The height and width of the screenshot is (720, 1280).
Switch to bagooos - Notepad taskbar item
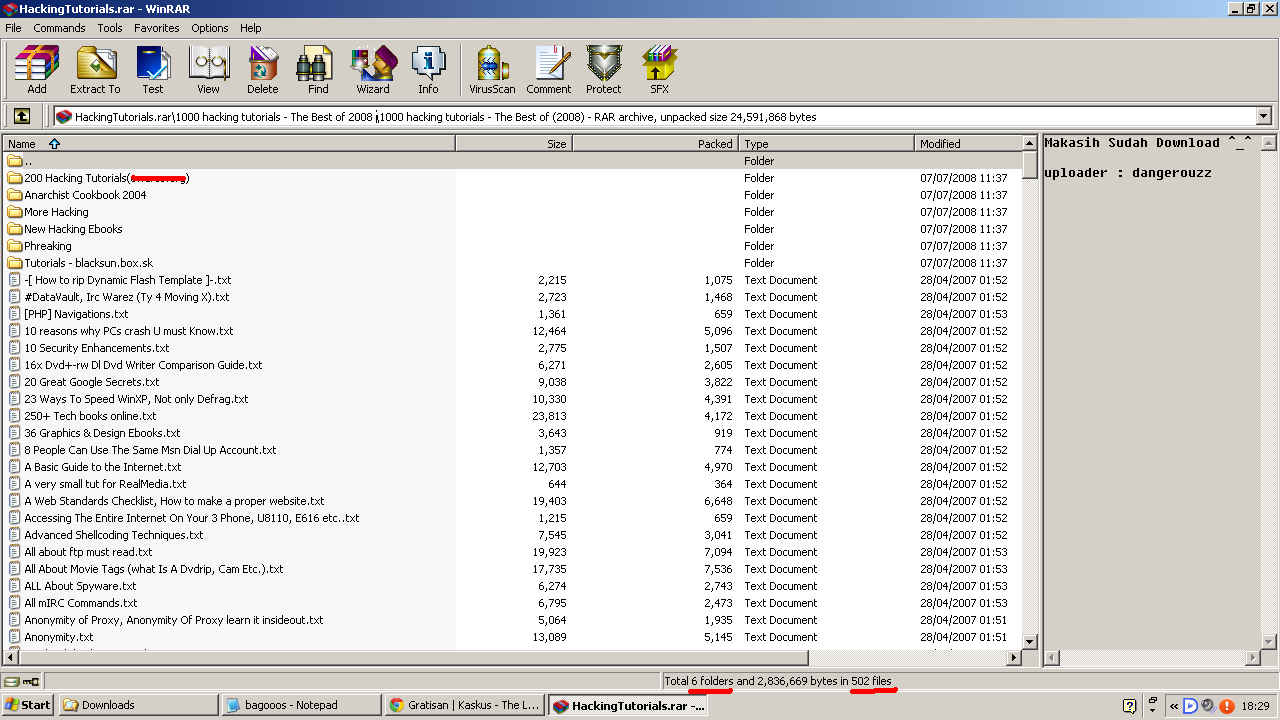coord(302,705)
